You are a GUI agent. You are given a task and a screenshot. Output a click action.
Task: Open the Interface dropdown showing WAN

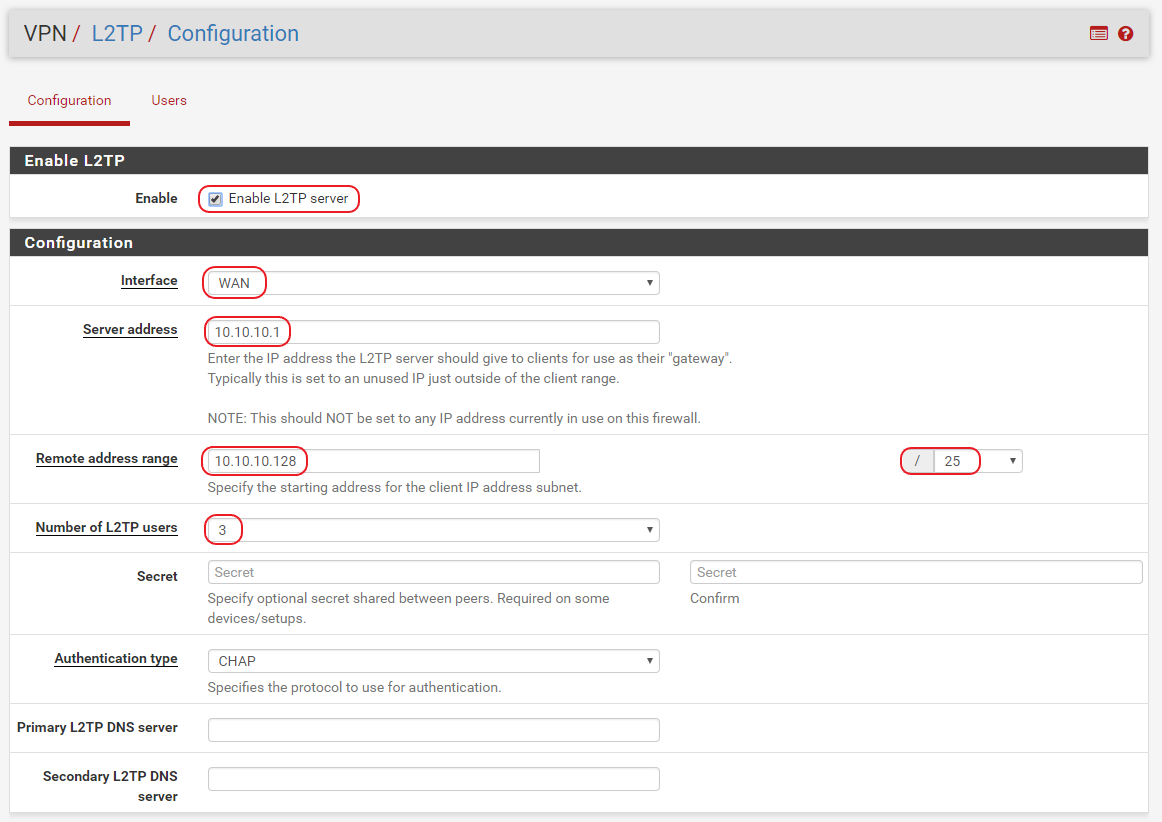point(434,282)
